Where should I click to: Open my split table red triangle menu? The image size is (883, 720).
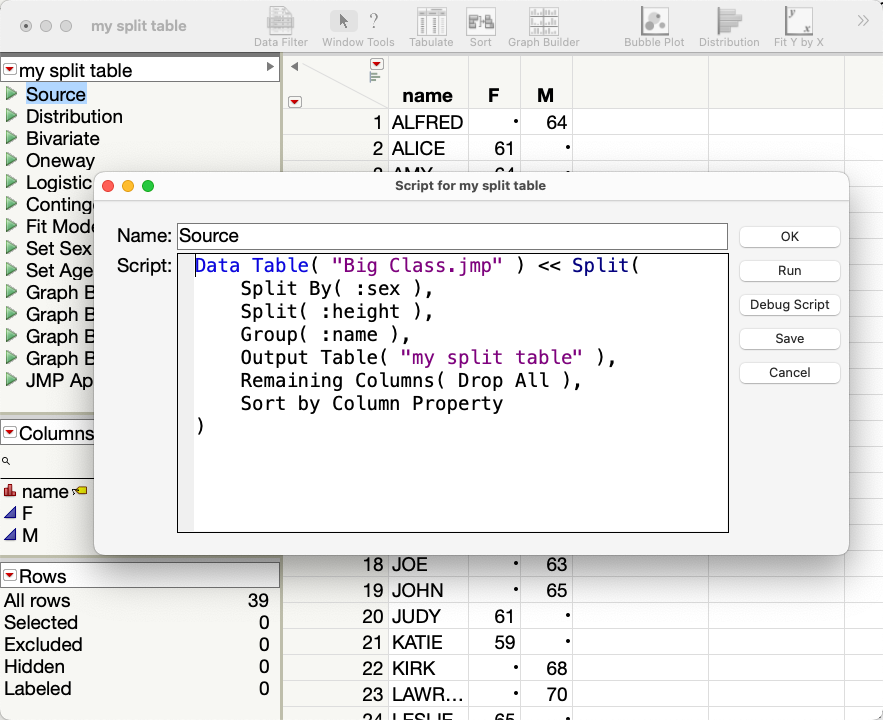click(x=10, y=70)
